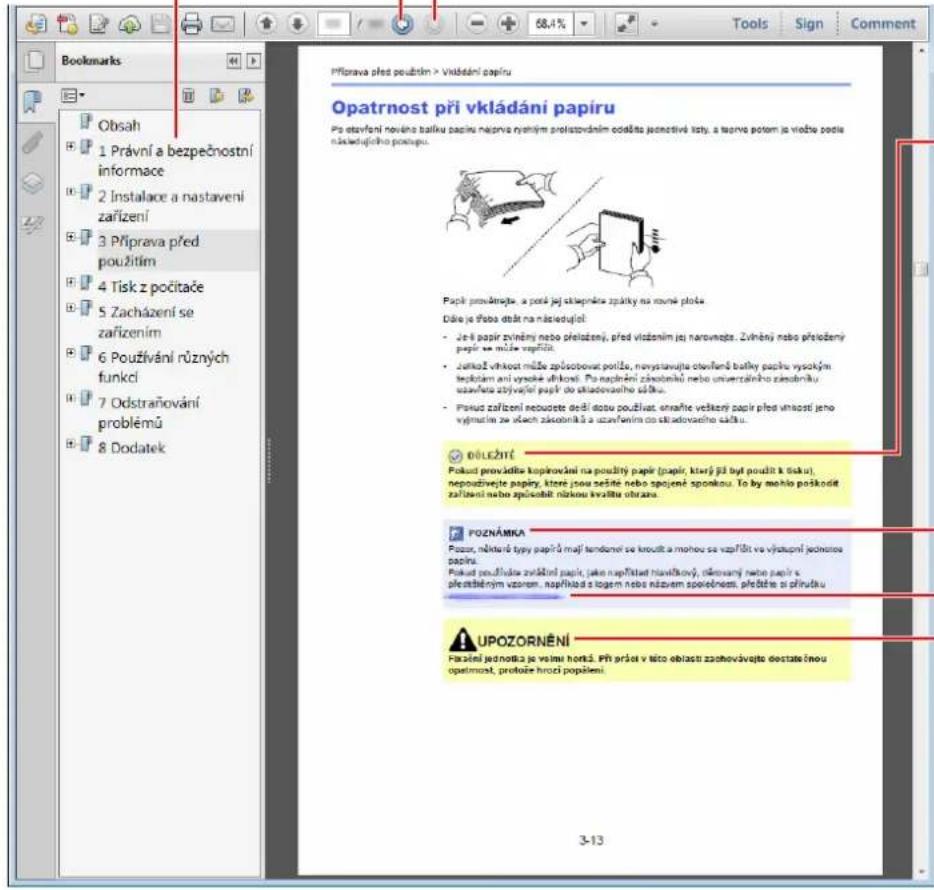Expand bookmark 8 Dodatek
This screenshot has width=934, height=890.
[70, 443]
